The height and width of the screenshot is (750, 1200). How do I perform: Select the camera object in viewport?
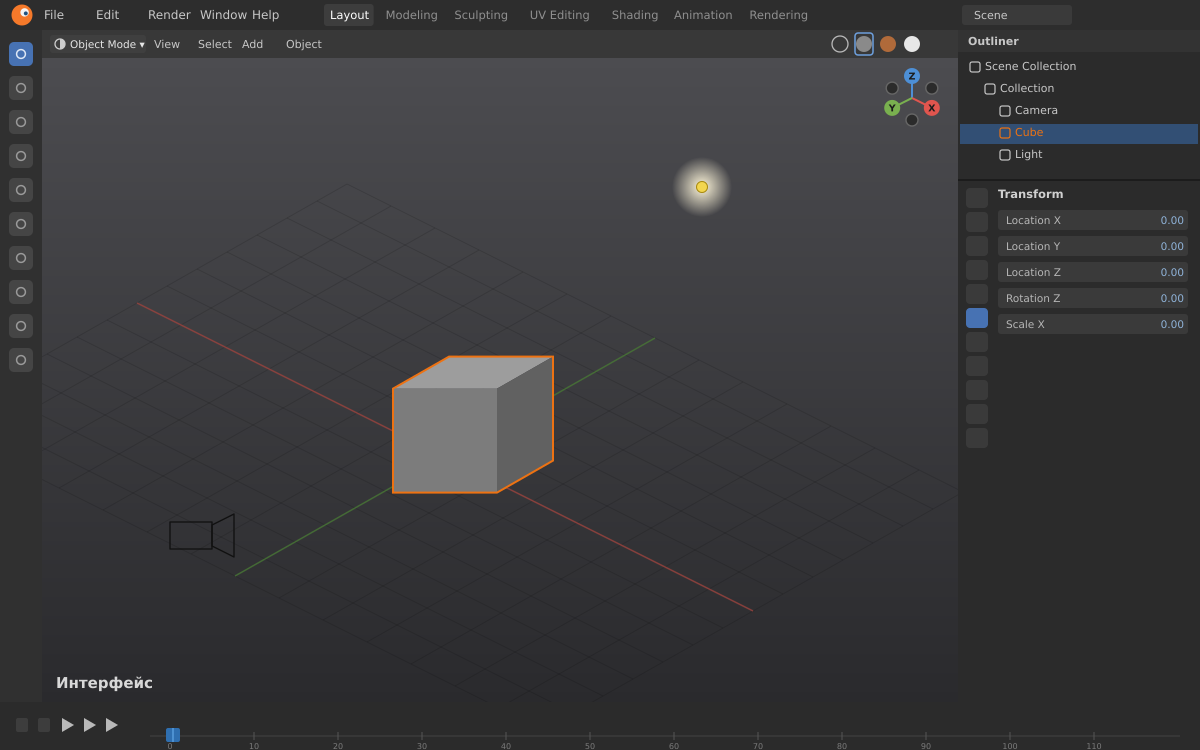tap(202, 535)
